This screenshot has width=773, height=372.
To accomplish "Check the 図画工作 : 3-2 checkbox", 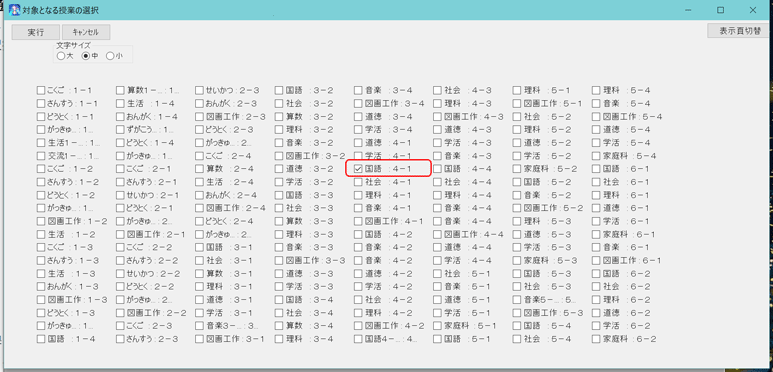I will (x=279, y=156).
